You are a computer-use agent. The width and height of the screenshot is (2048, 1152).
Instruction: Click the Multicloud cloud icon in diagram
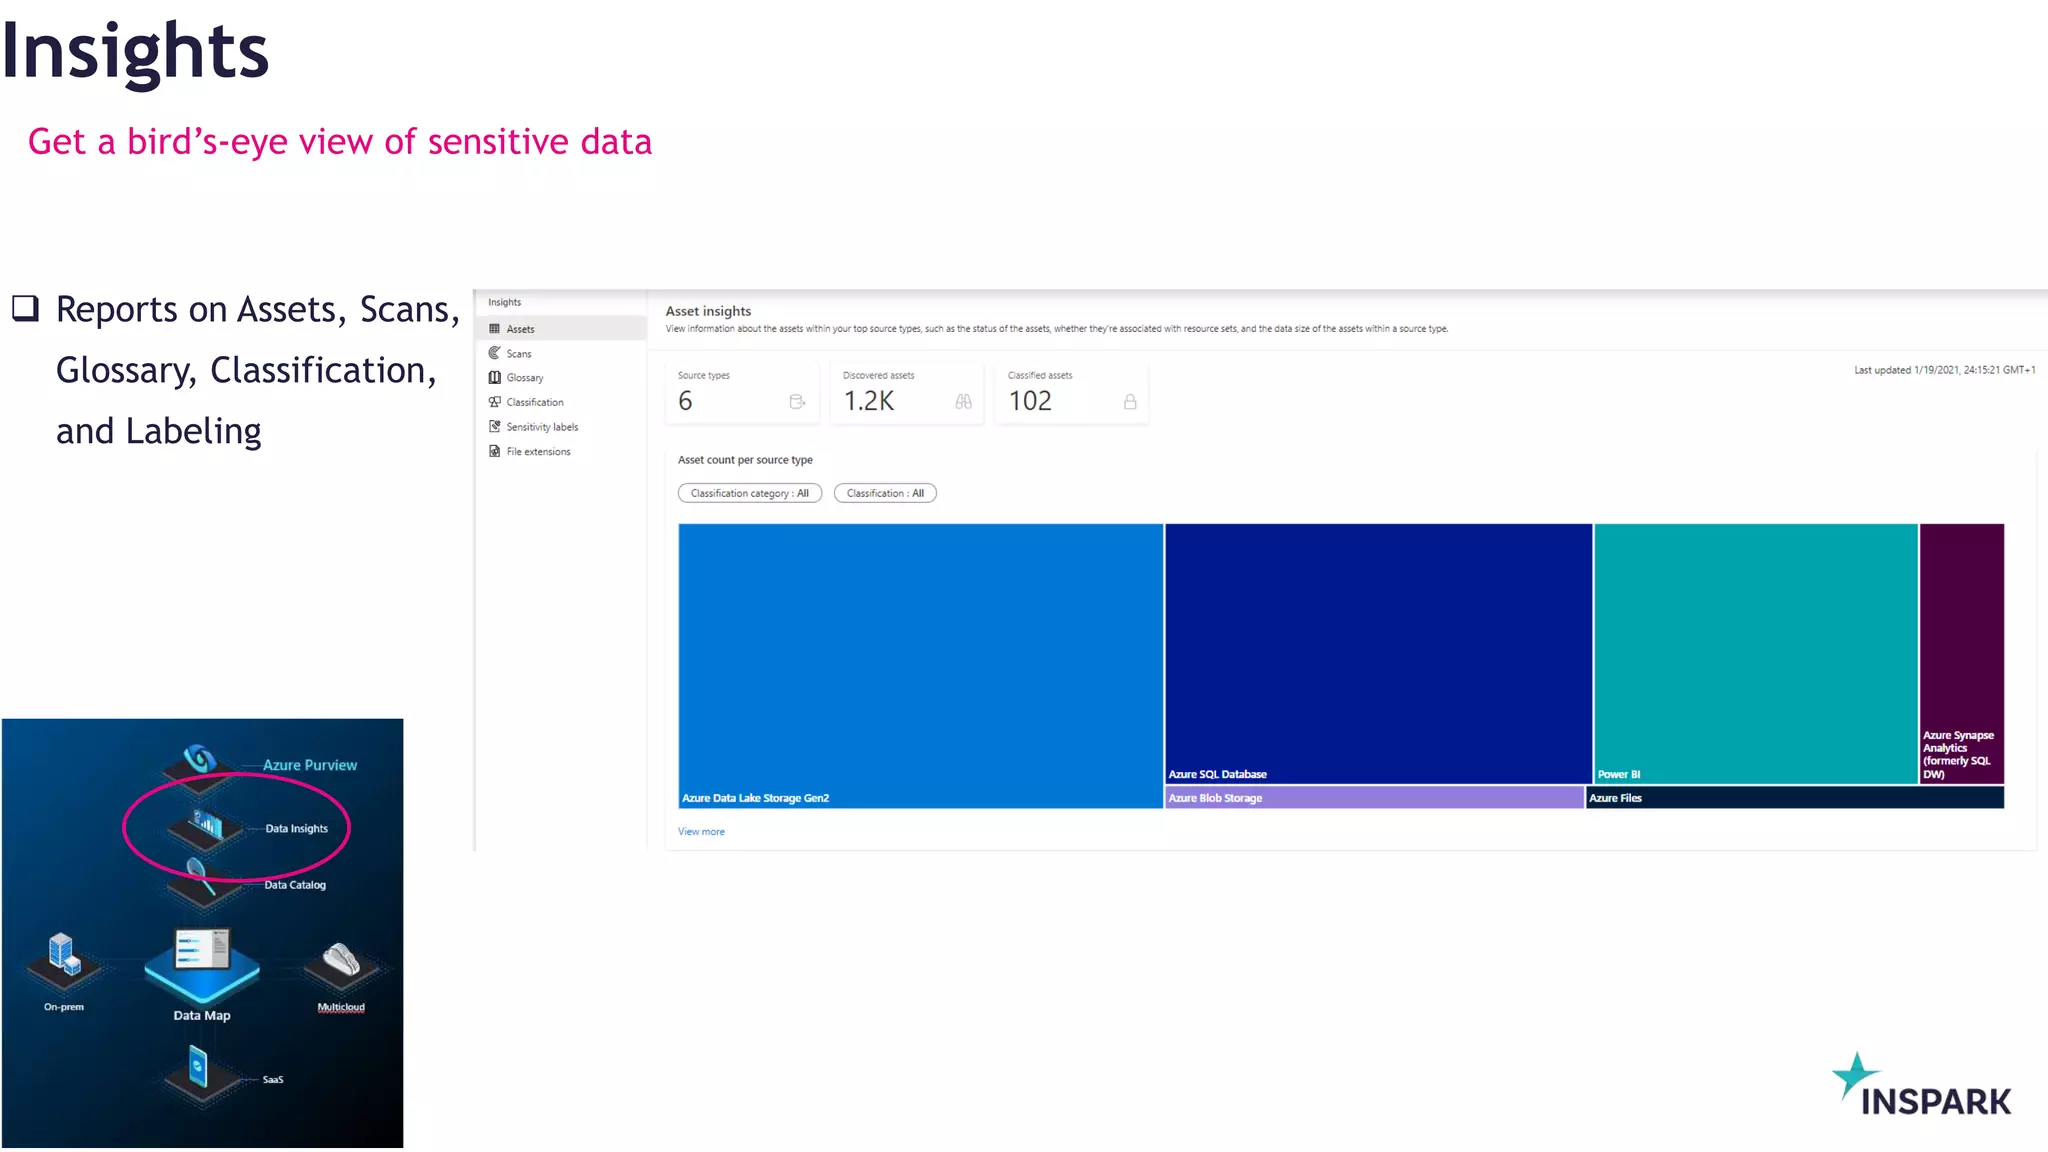coord(341,959)
